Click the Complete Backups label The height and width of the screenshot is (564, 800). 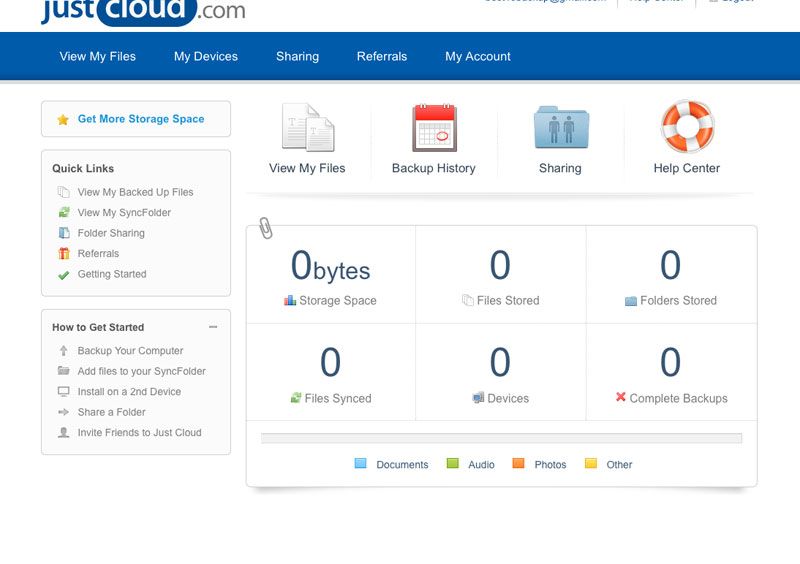tap(678, 398)
